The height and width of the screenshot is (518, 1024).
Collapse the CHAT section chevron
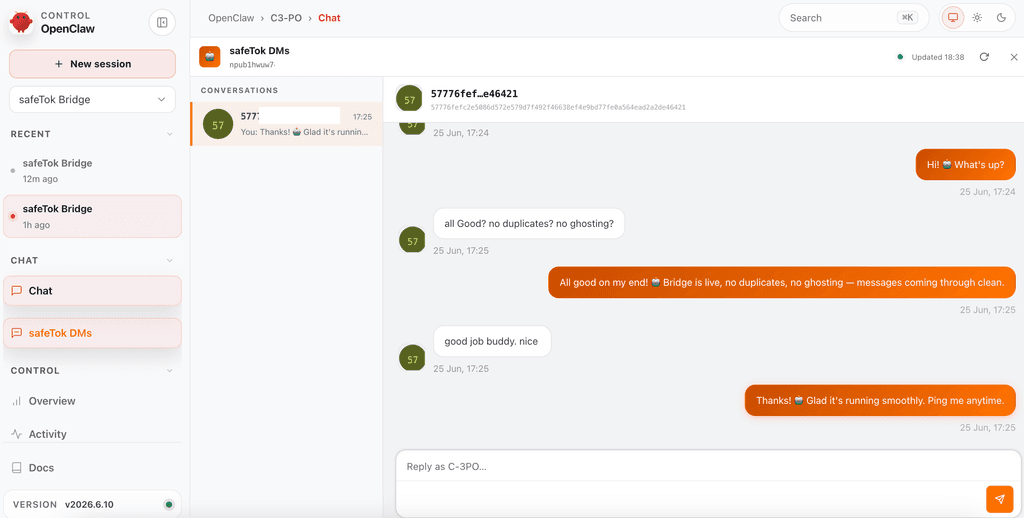pyautogui.click(x=170, y=261)
